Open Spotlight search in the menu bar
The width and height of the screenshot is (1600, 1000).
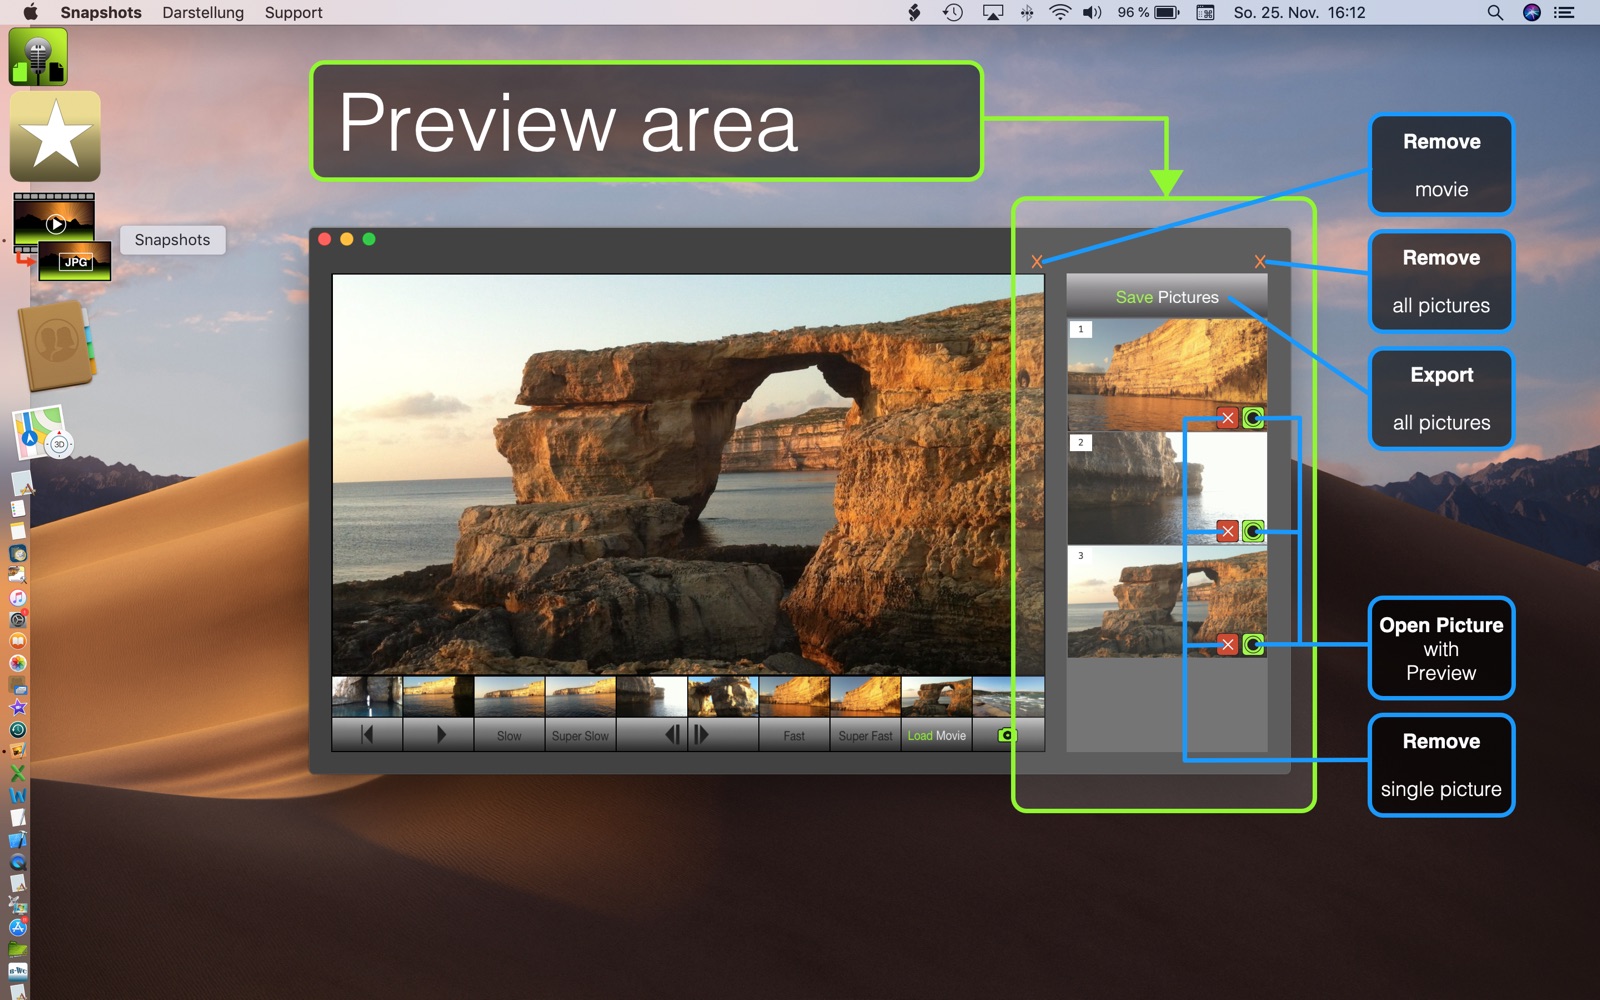[1495, 12]
